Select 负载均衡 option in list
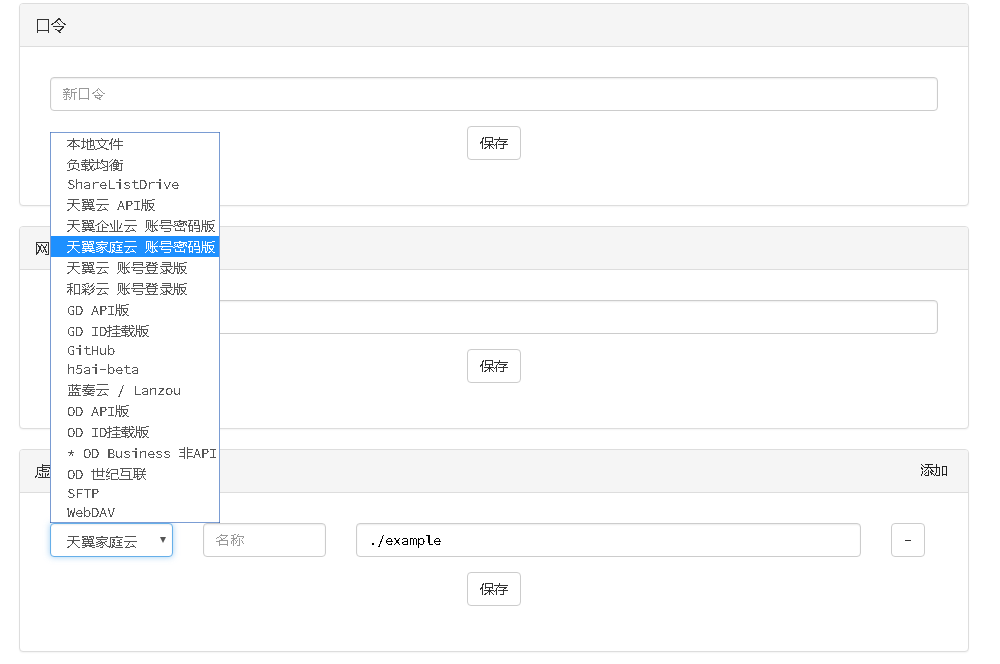Image resolution: width=1000 pixels, height=664 pixels. [135, 165]
